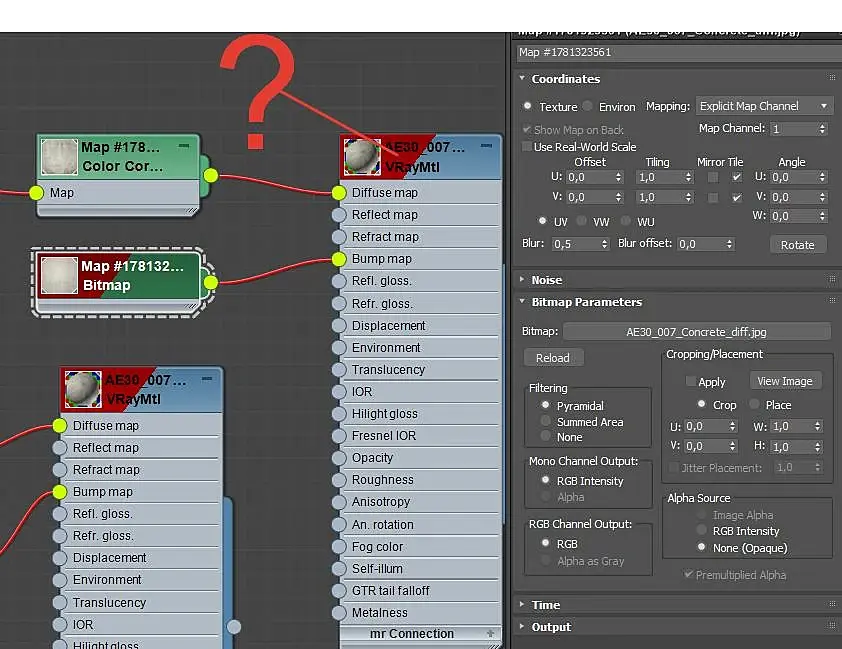Click the upper VRayMtl material sphere preview
The height and width of the screenshot is (649, 842).
(x=362, y=157)
